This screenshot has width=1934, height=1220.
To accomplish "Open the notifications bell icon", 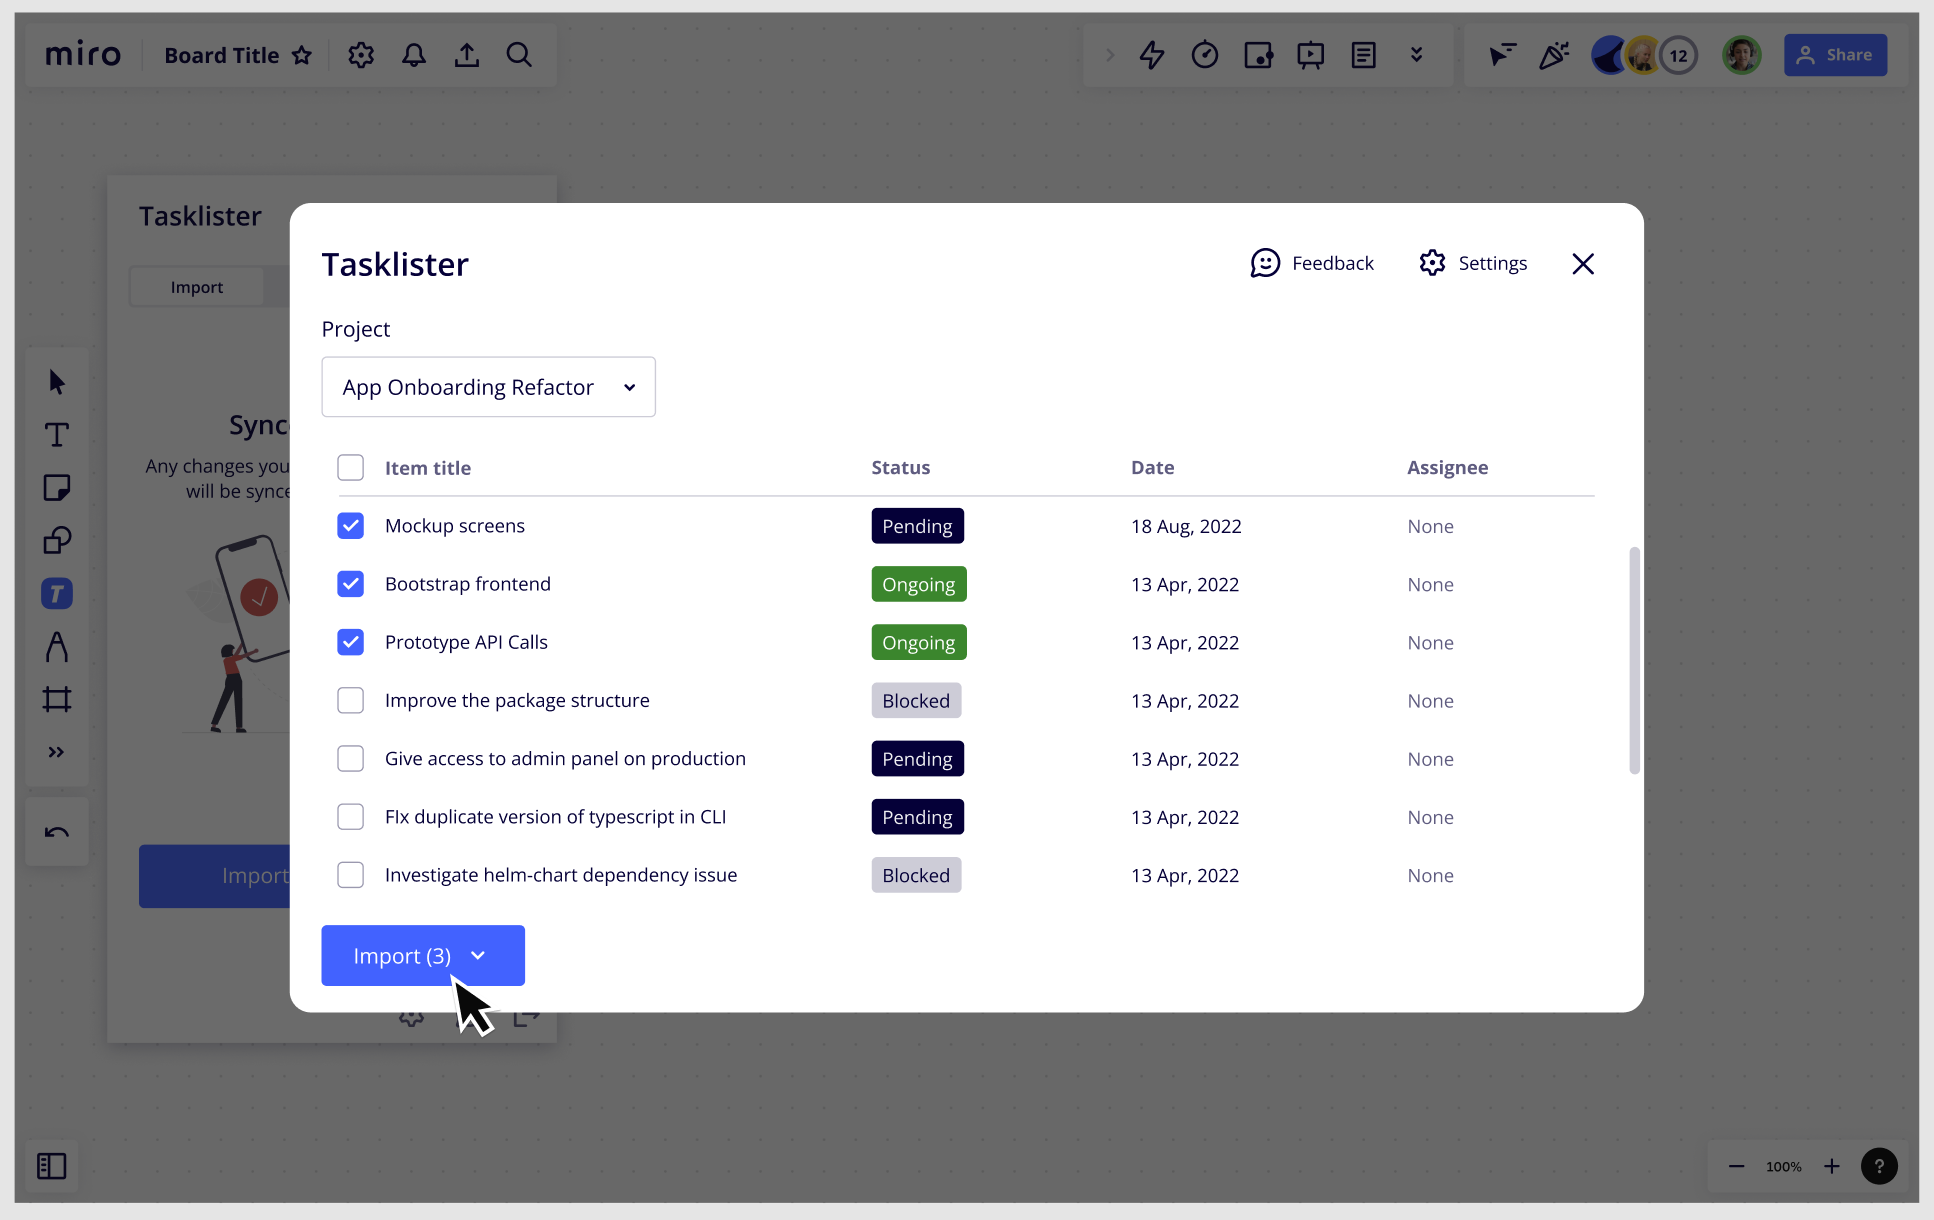I will click(413, 55).
